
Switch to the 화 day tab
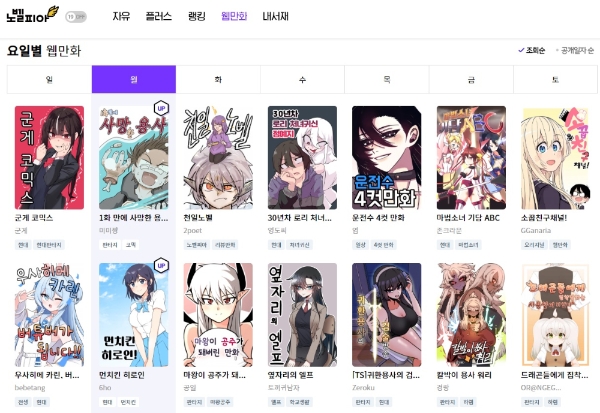click(218, 79)
